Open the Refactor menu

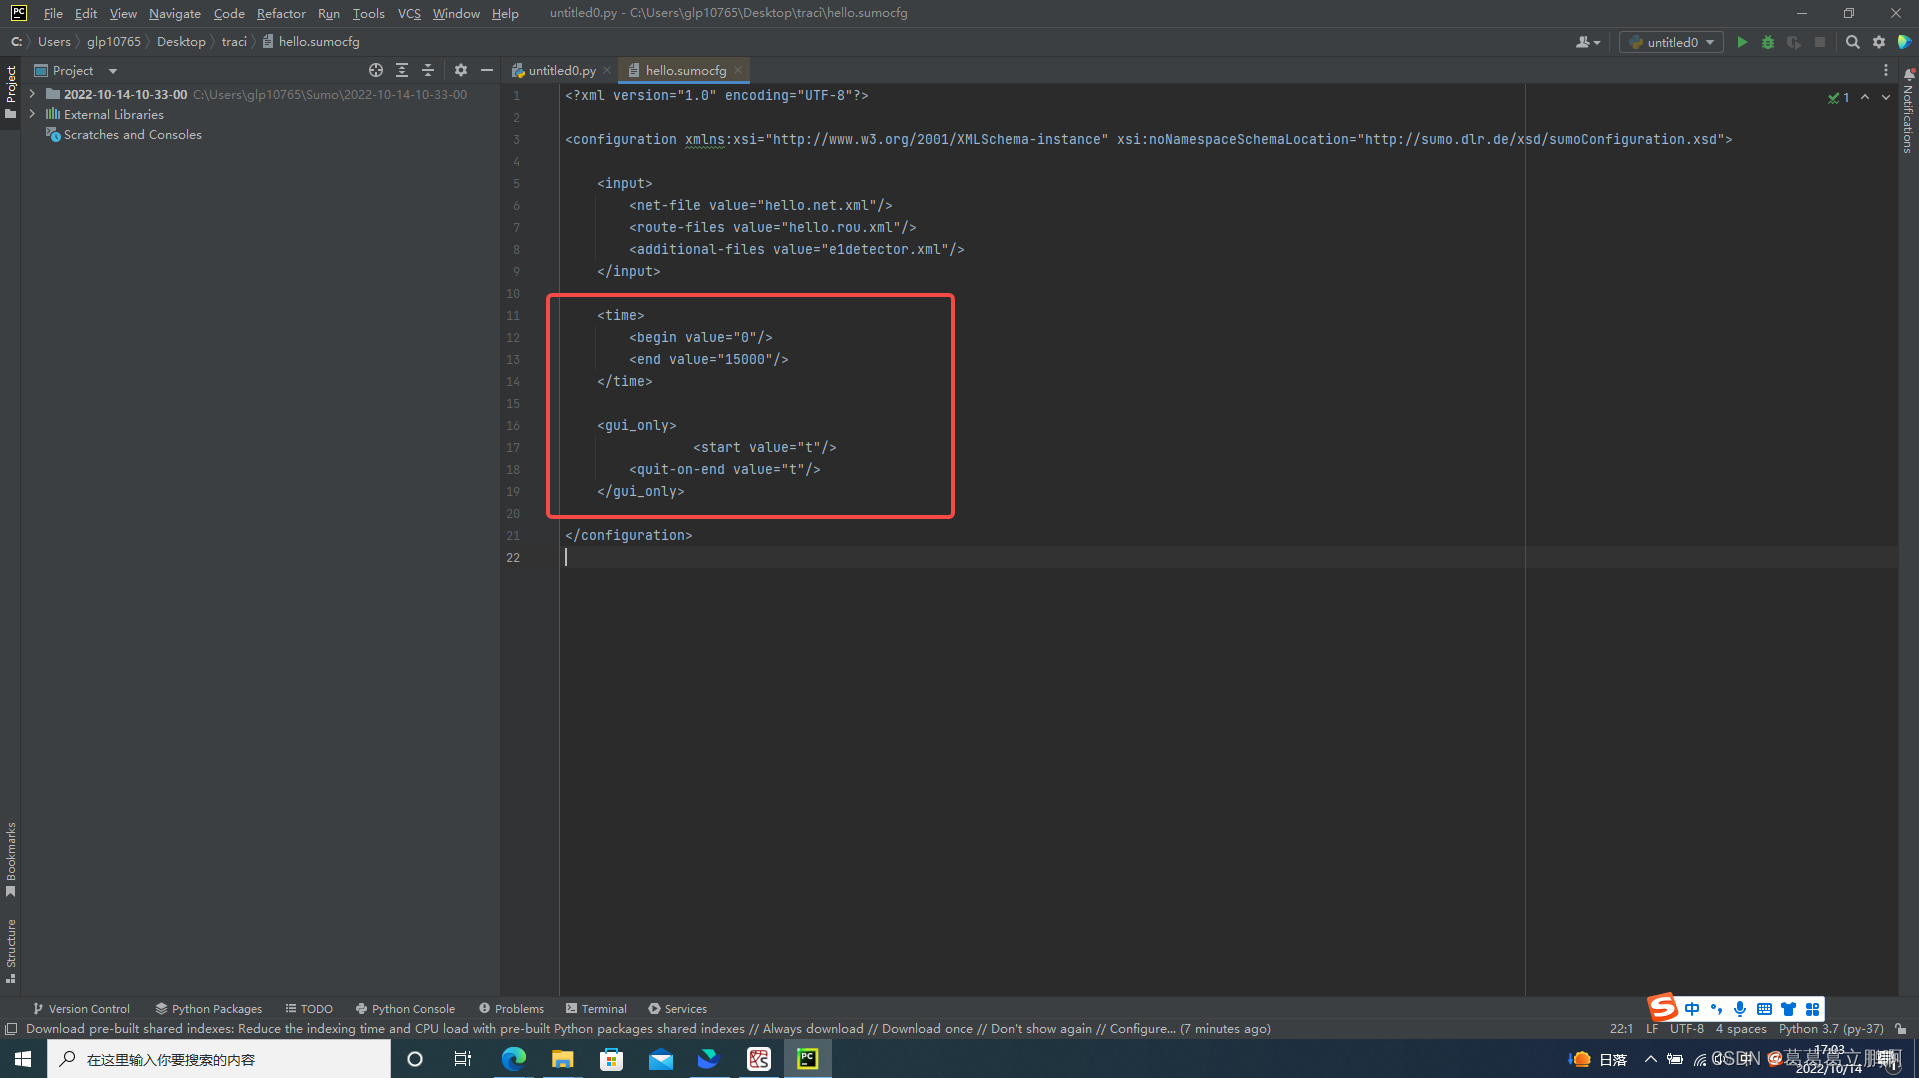click(281, 13)
